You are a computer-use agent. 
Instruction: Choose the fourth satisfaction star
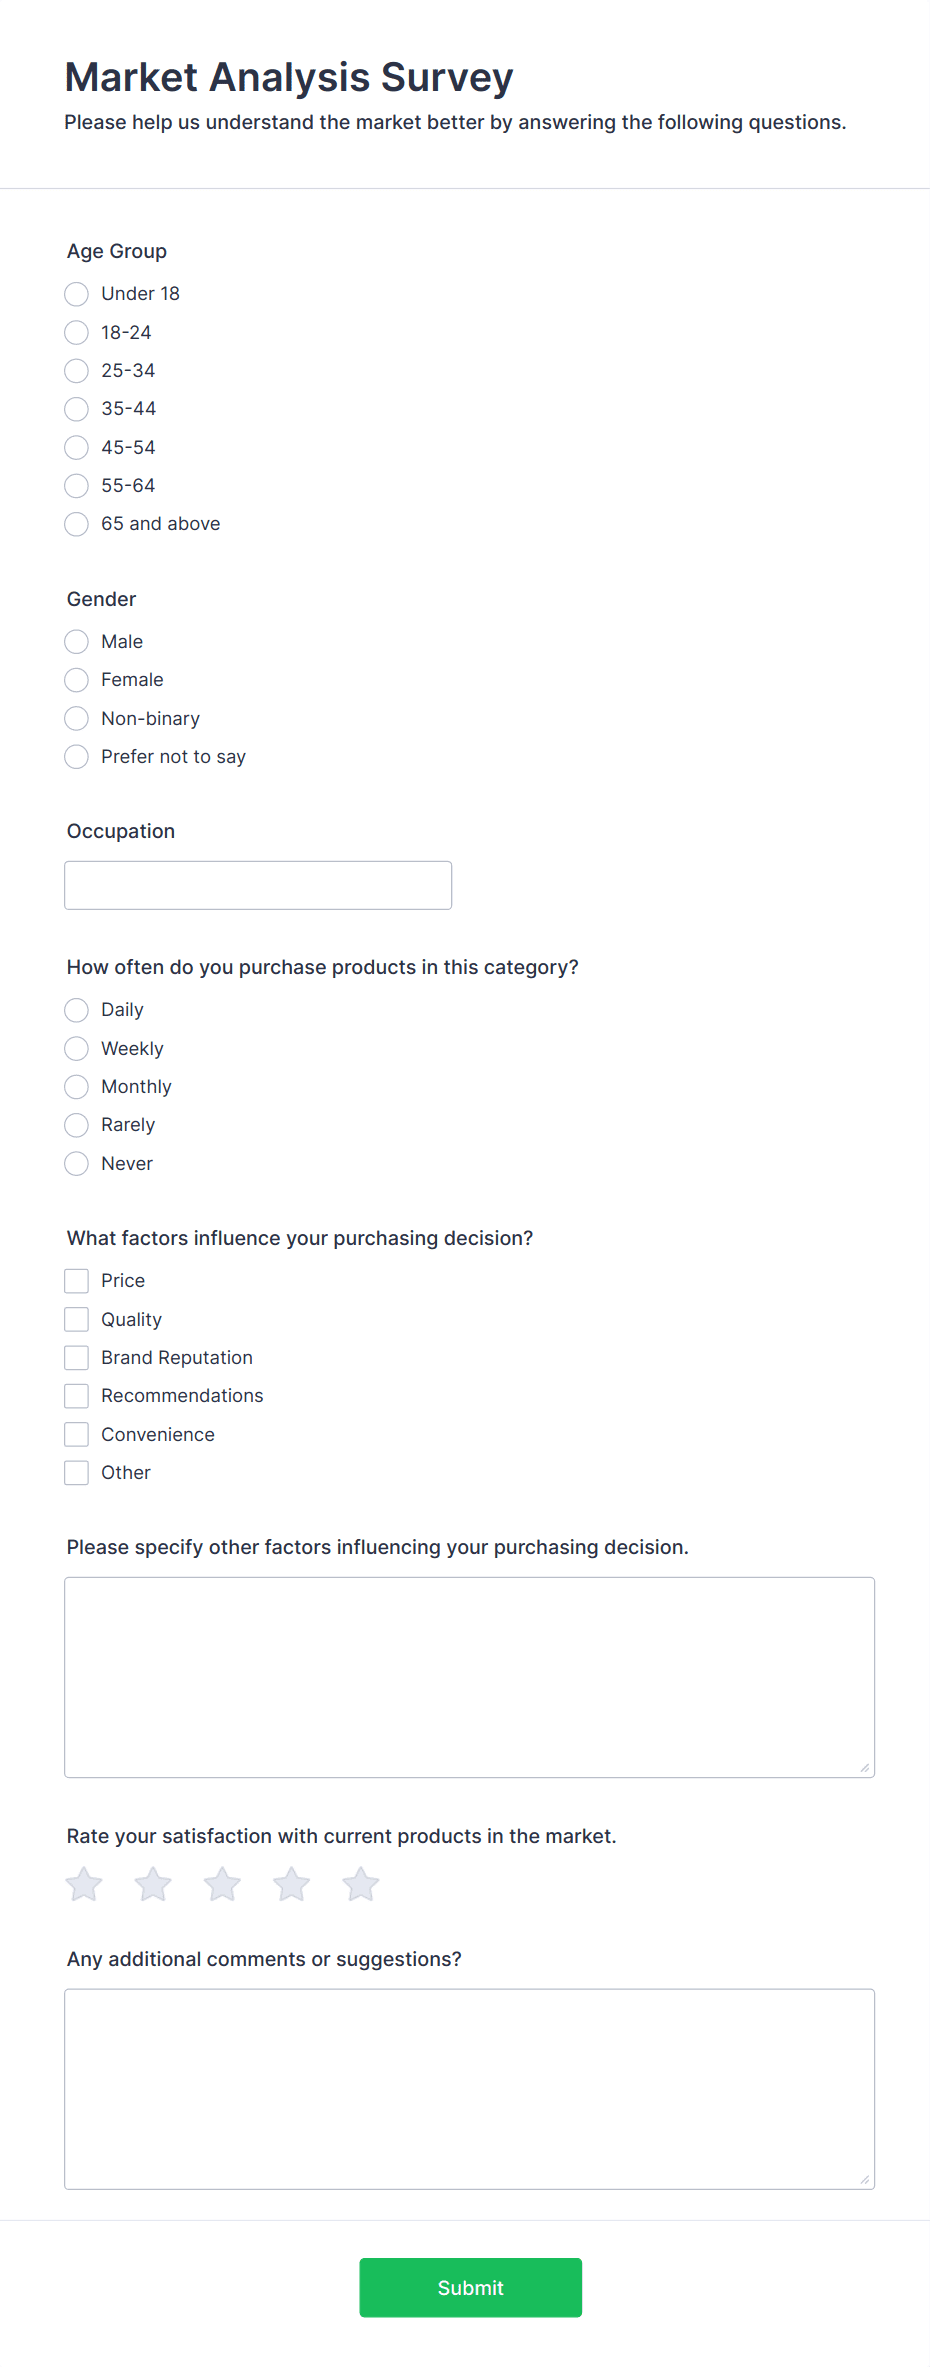291,1885
